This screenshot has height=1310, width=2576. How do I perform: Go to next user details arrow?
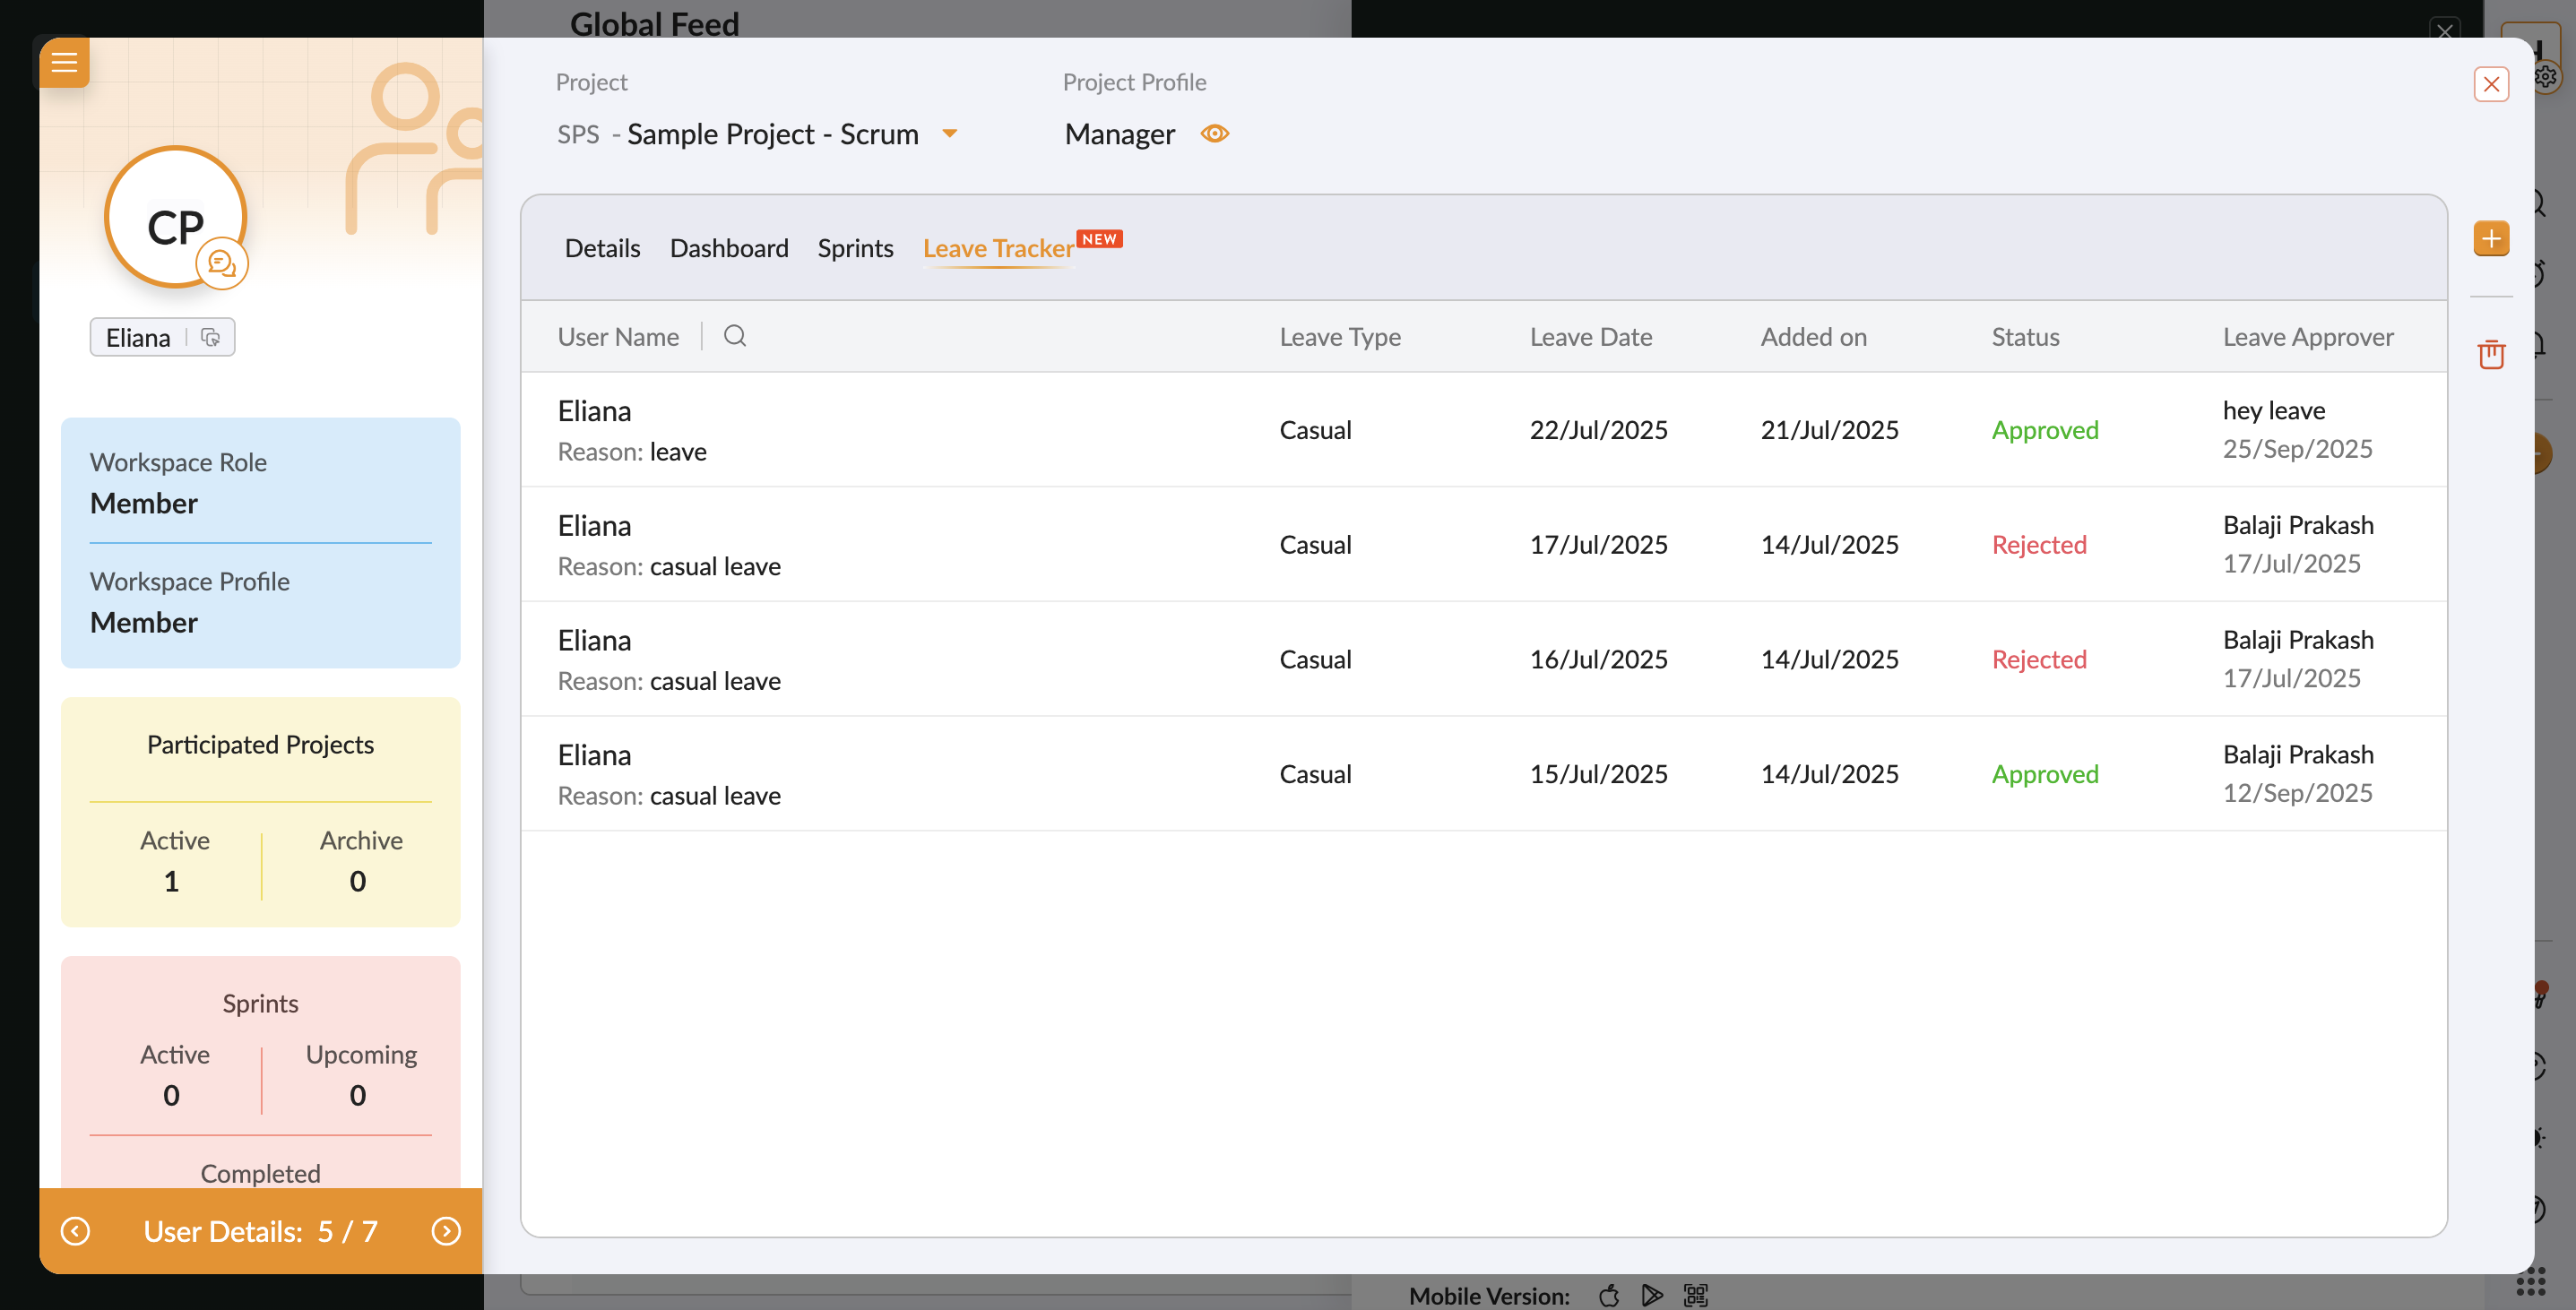(446, 1231)
